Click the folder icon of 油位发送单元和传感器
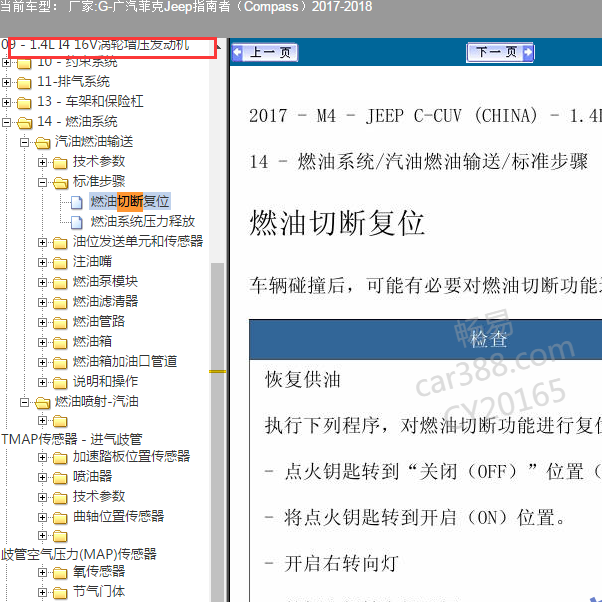 pos(60,243)
